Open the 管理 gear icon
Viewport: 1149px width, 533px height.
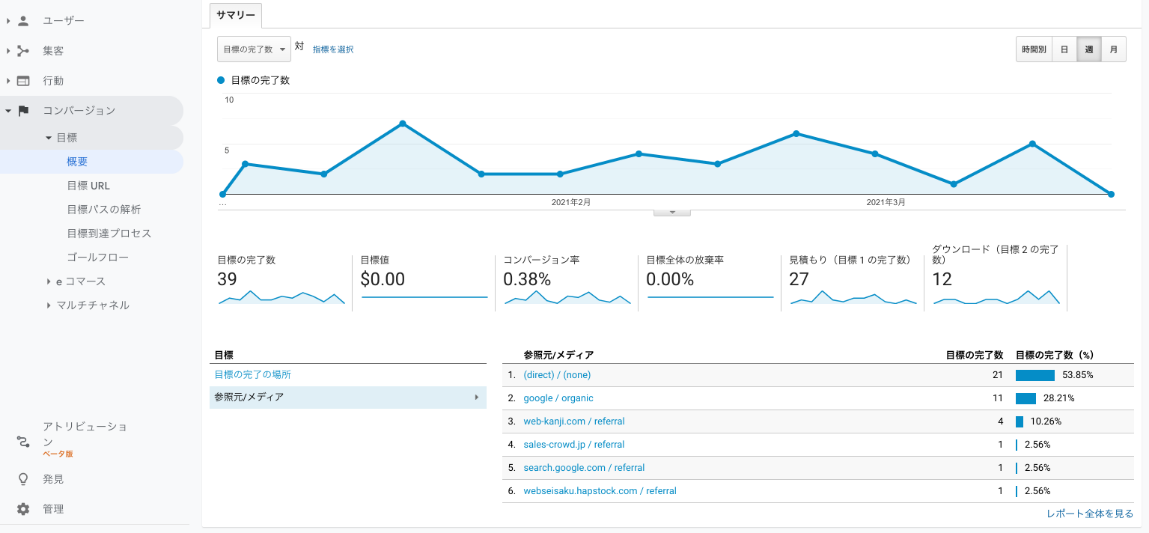23,509
